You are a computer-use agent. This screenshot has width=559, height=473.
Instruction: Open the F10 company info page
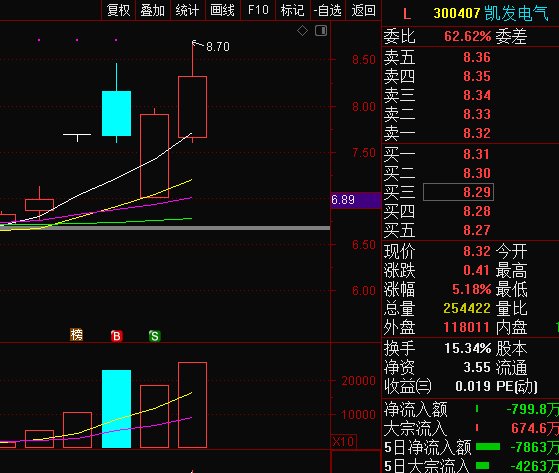(x=258, y=10)
